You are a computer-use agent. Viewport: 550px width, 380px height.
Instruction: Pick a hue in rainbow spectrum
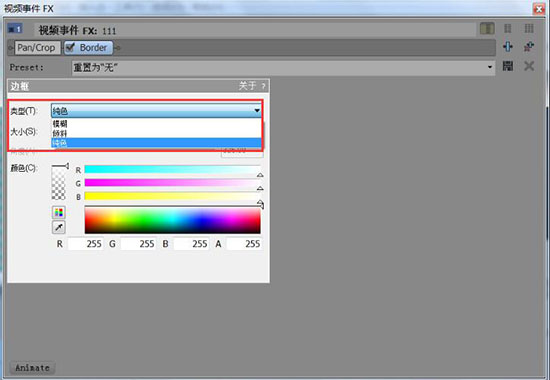pyautogui.click(x=172, y=220)
